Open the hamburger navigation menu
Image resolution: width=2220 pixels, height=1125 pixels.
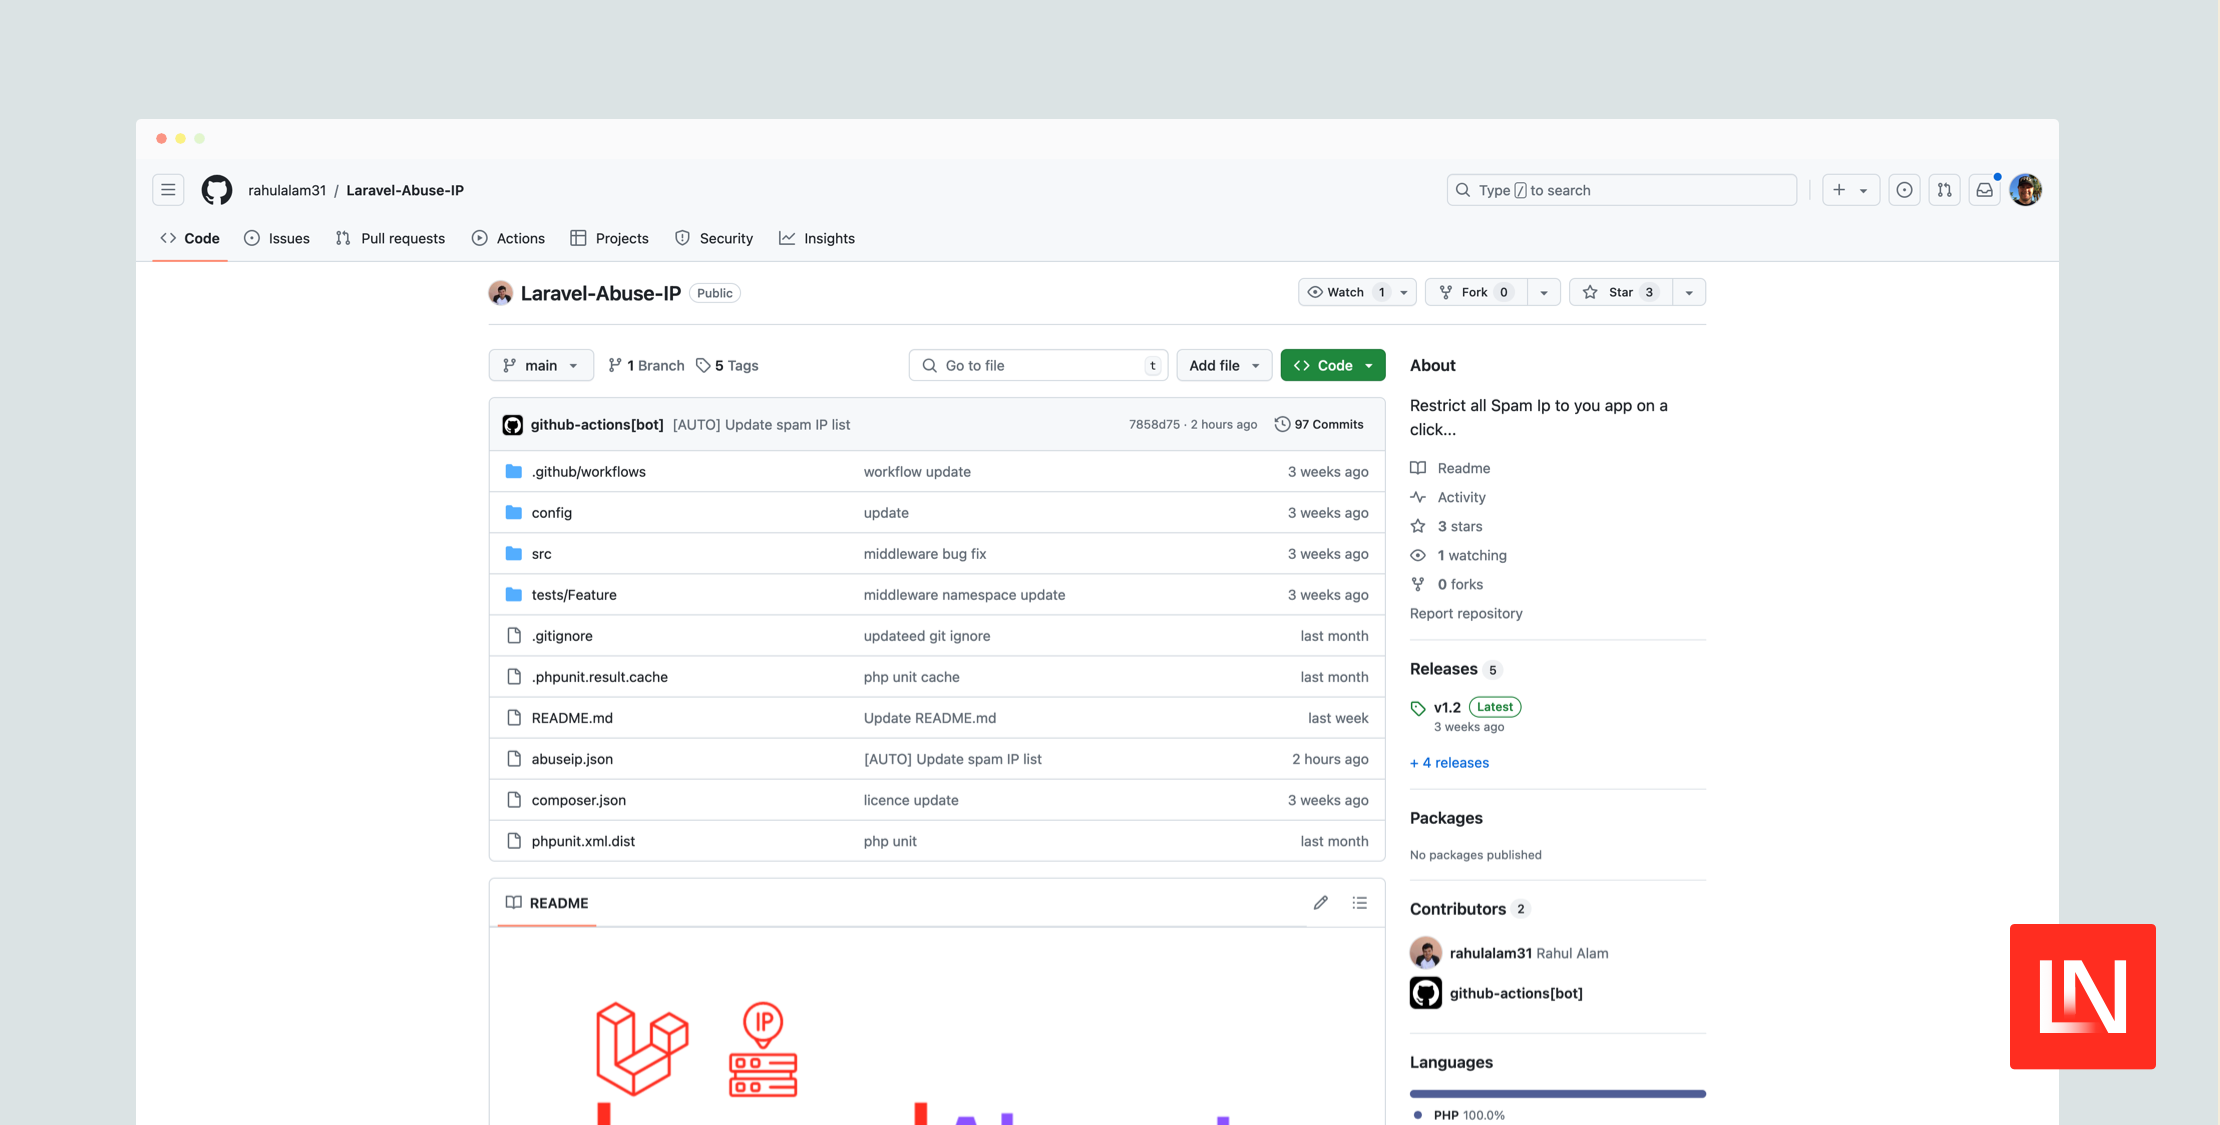(168, 190)
